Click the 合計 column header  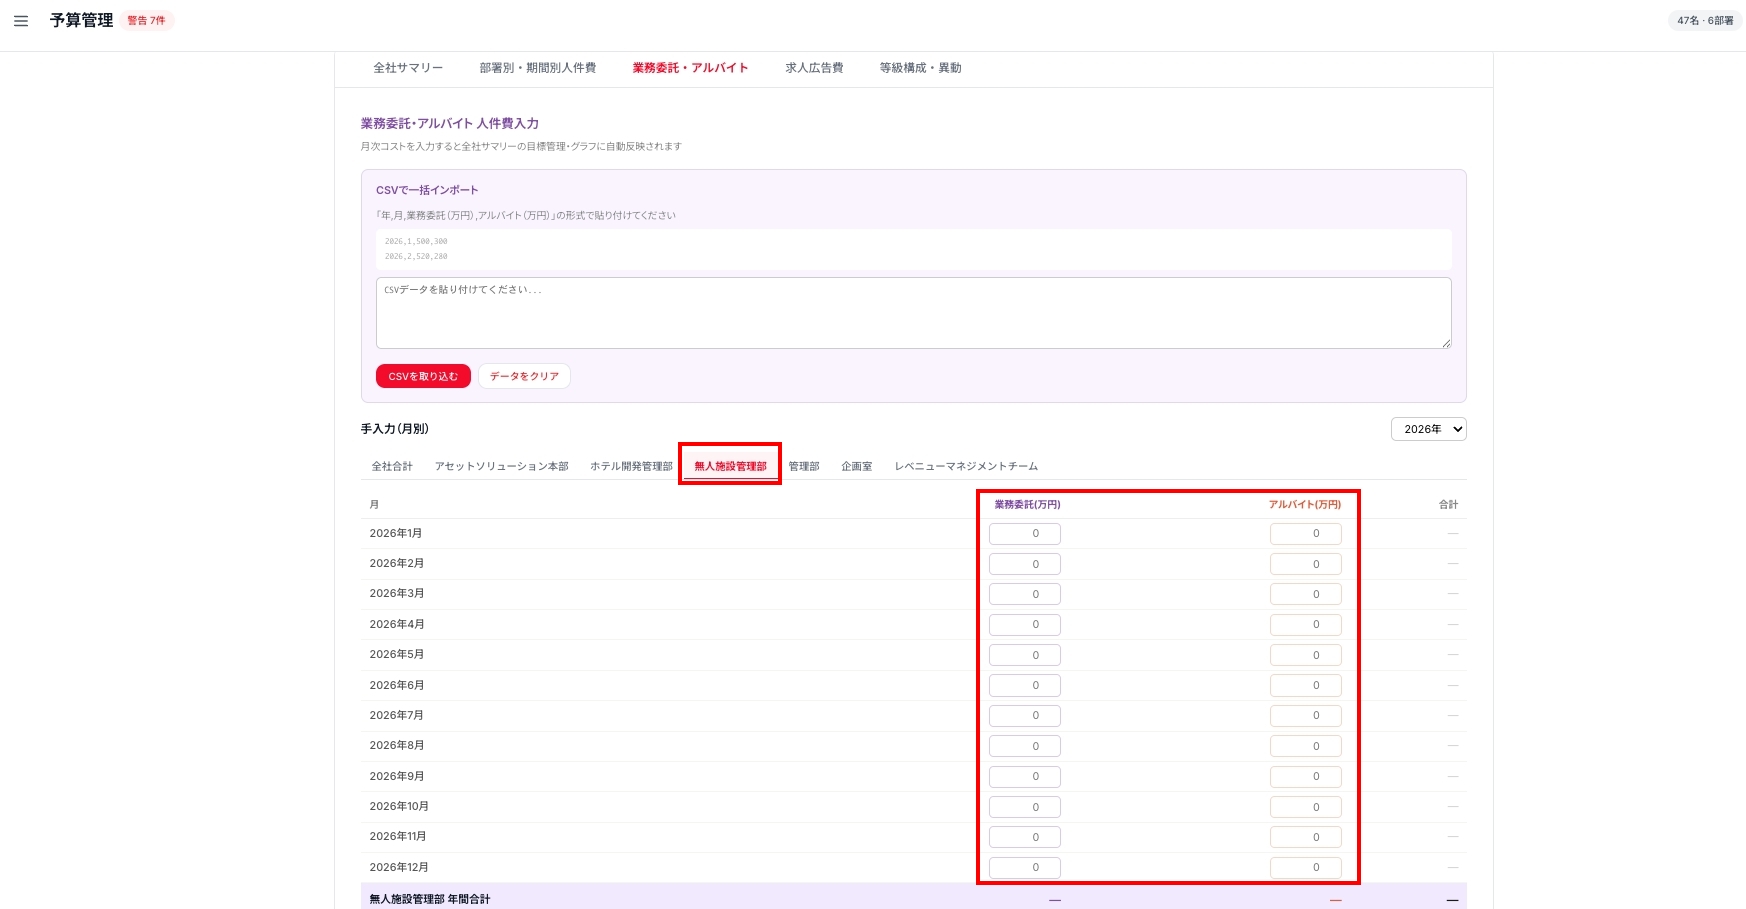(1448, 505)
